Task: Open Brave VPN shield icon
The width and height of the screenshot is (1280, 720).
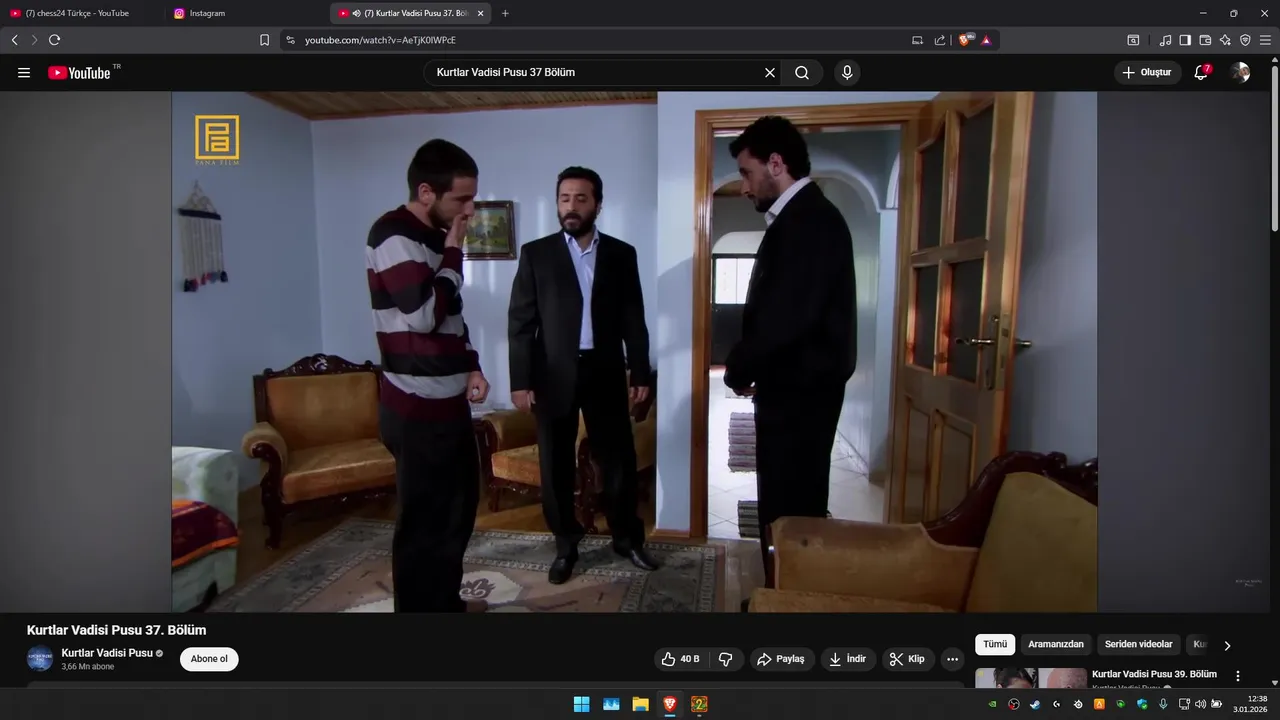Action: coord(1245,40)
